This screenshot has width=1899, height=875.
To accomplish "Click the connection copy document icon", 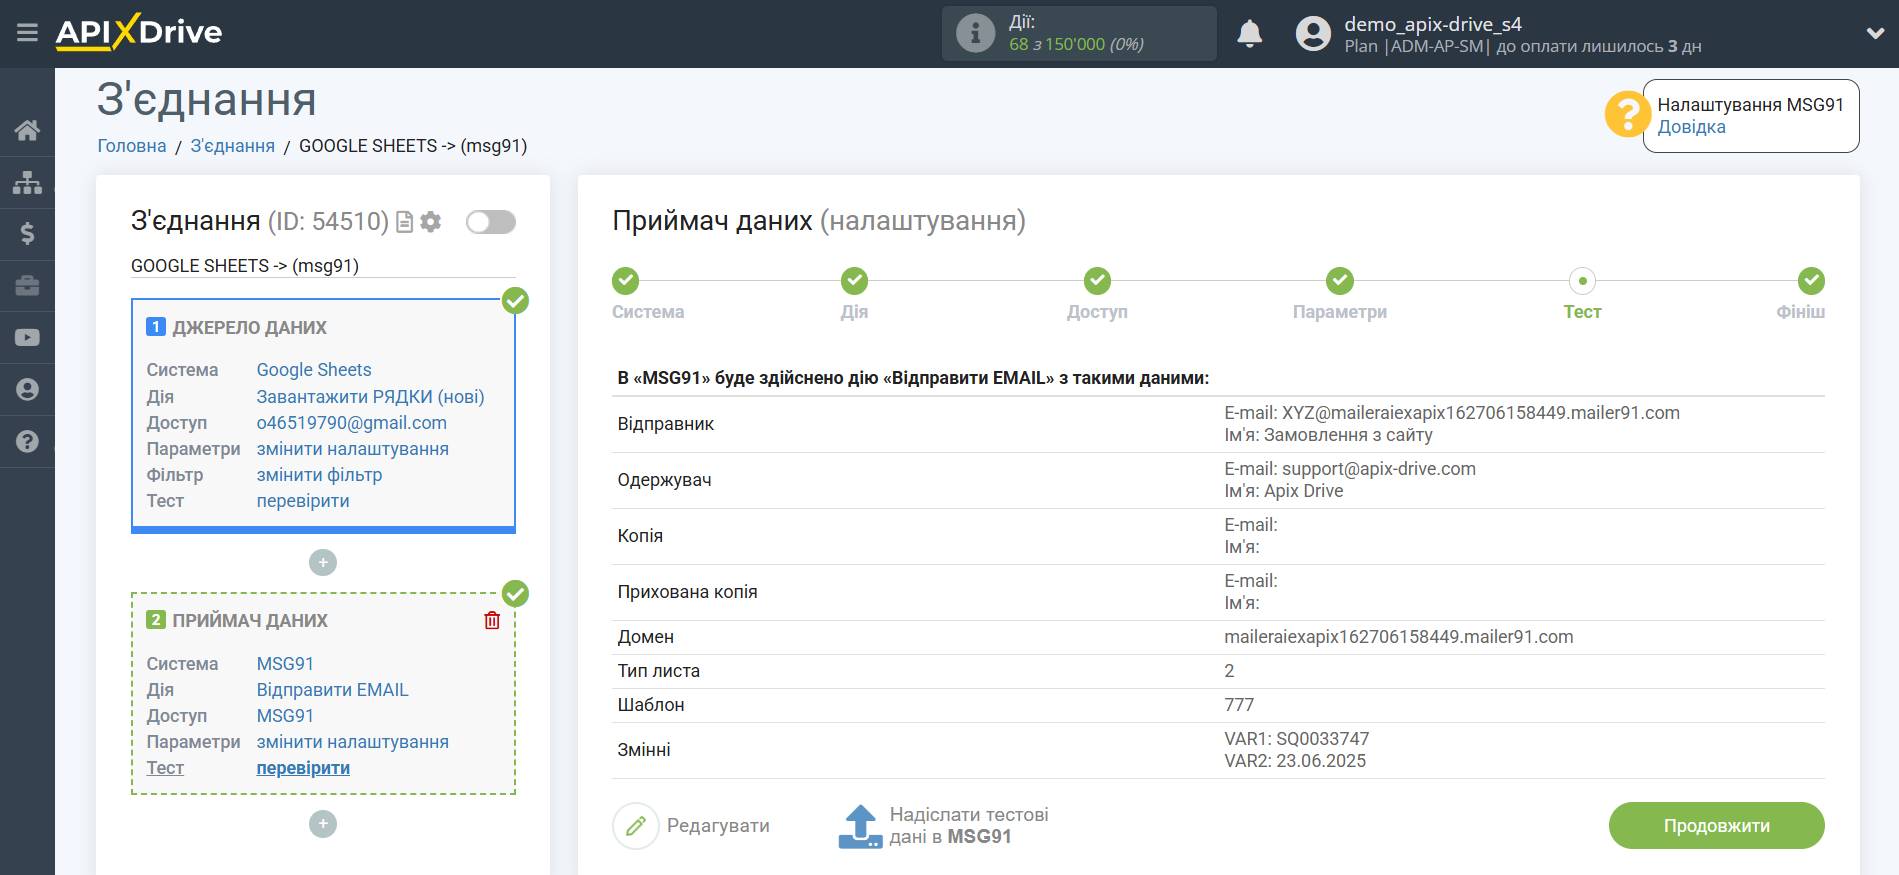I will pyautogui.click(x=405, y=222).
